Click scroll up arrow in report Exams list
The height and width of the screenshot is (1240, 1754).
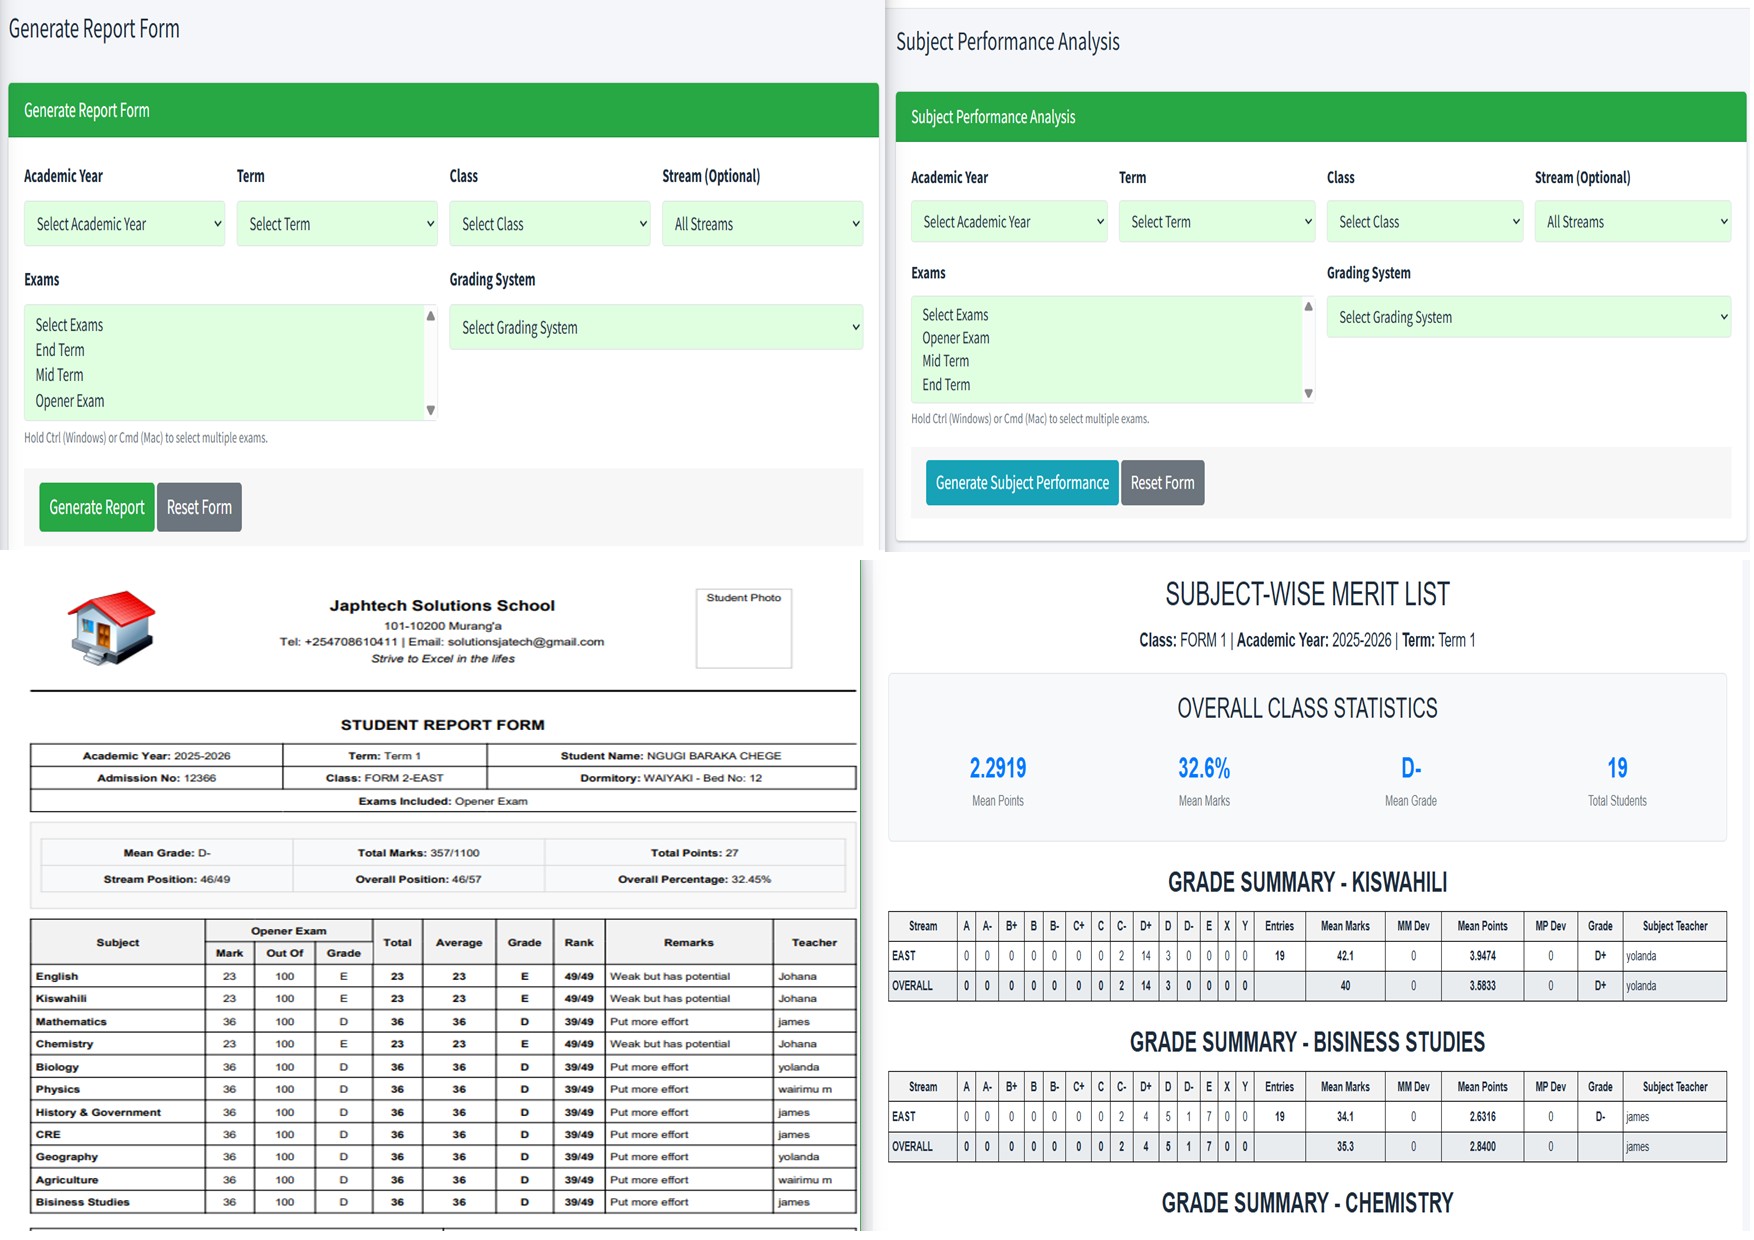pyautogui.click(x=431, y=316)
